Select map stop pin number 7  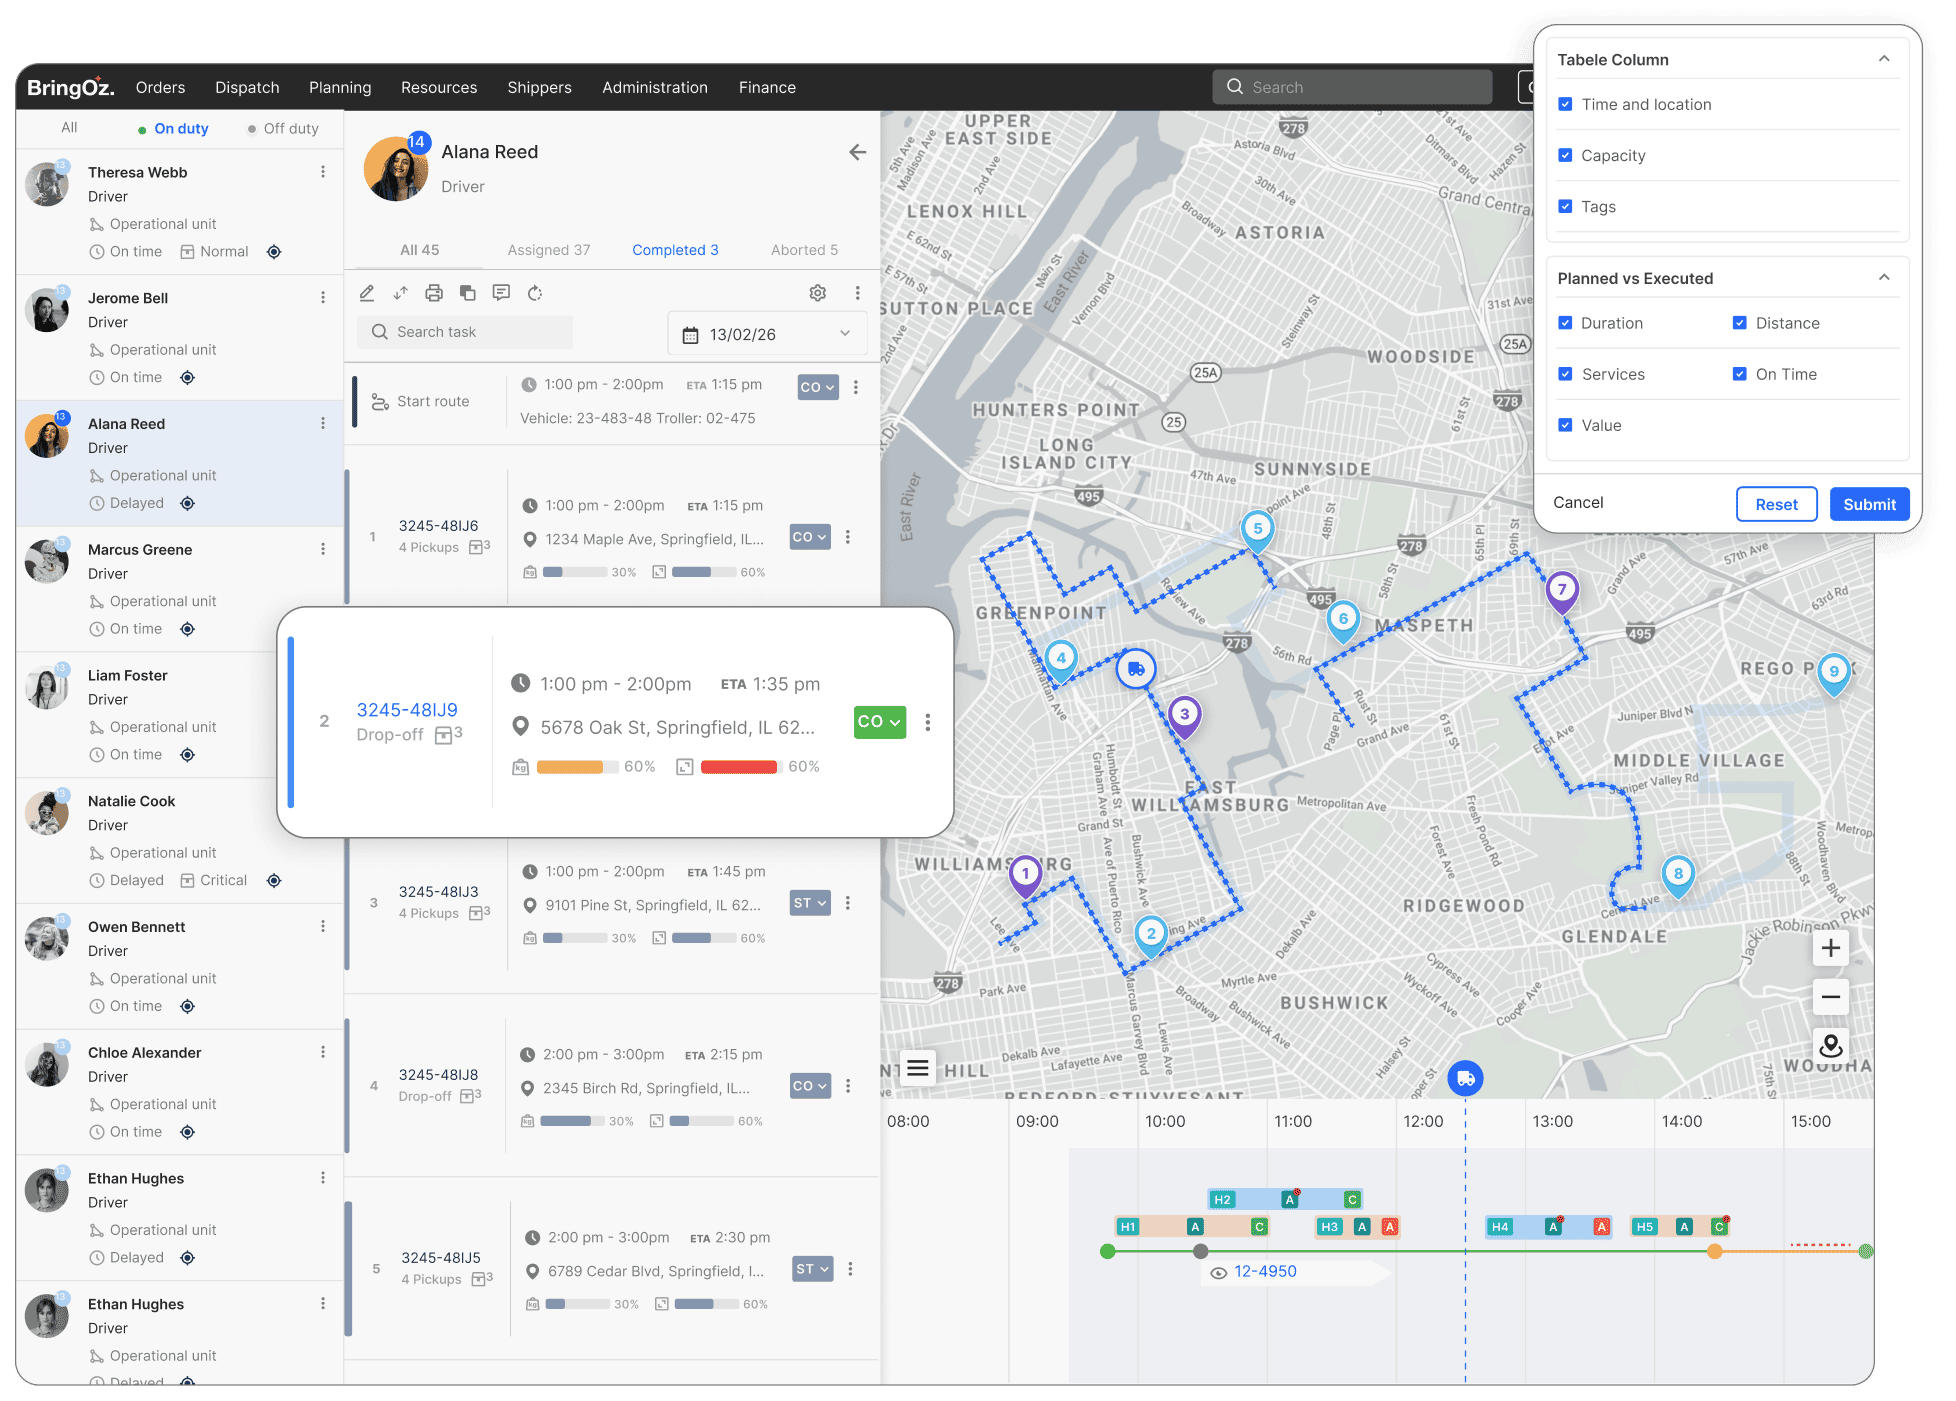(x=1562, y=592)
